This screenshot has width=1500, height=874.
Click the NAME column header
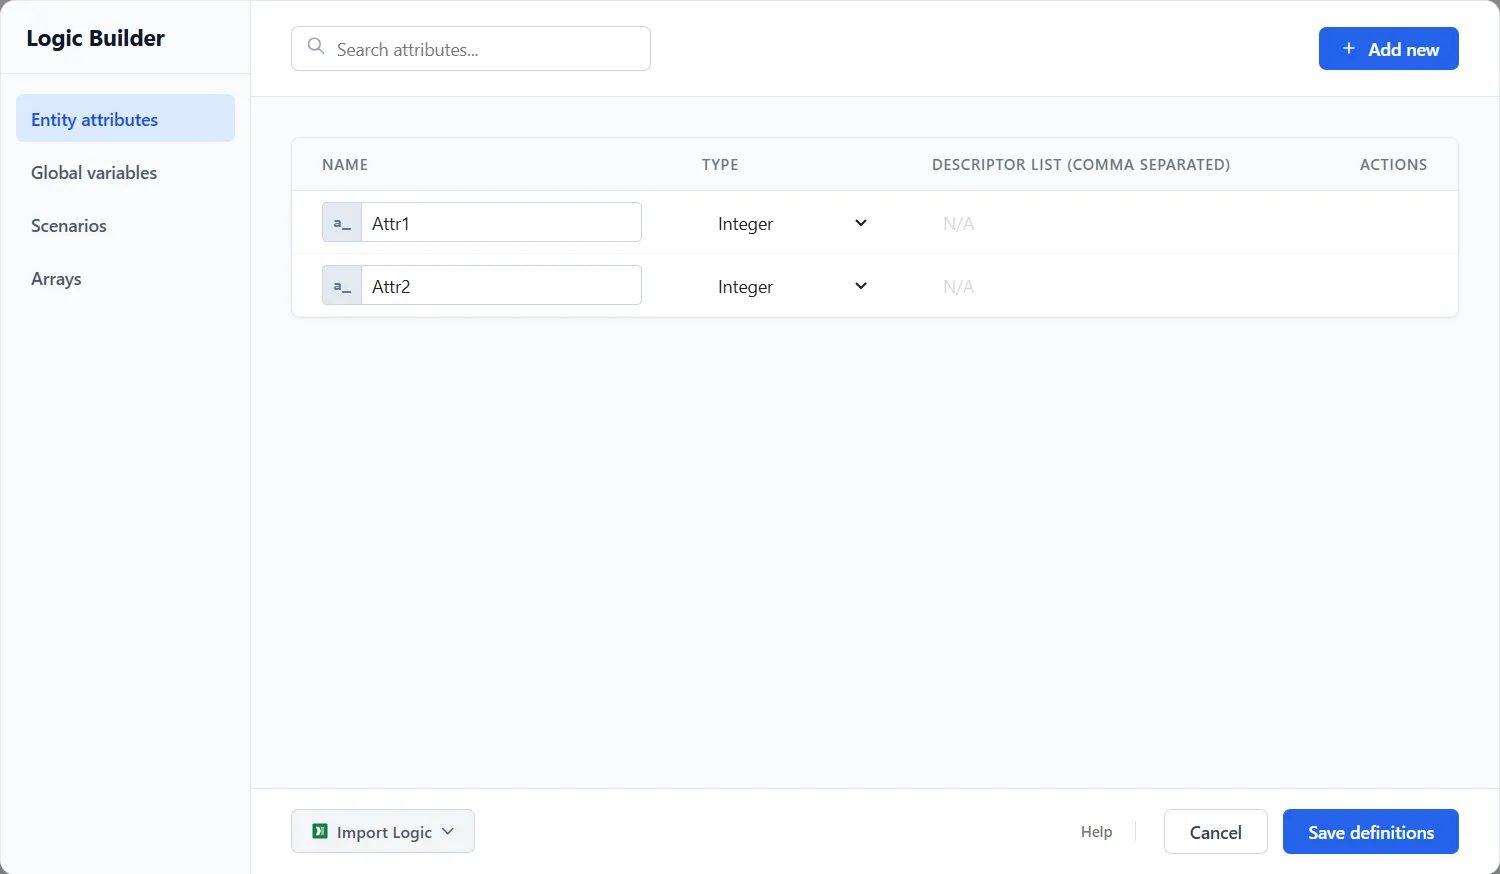click(x=345, y=164)
